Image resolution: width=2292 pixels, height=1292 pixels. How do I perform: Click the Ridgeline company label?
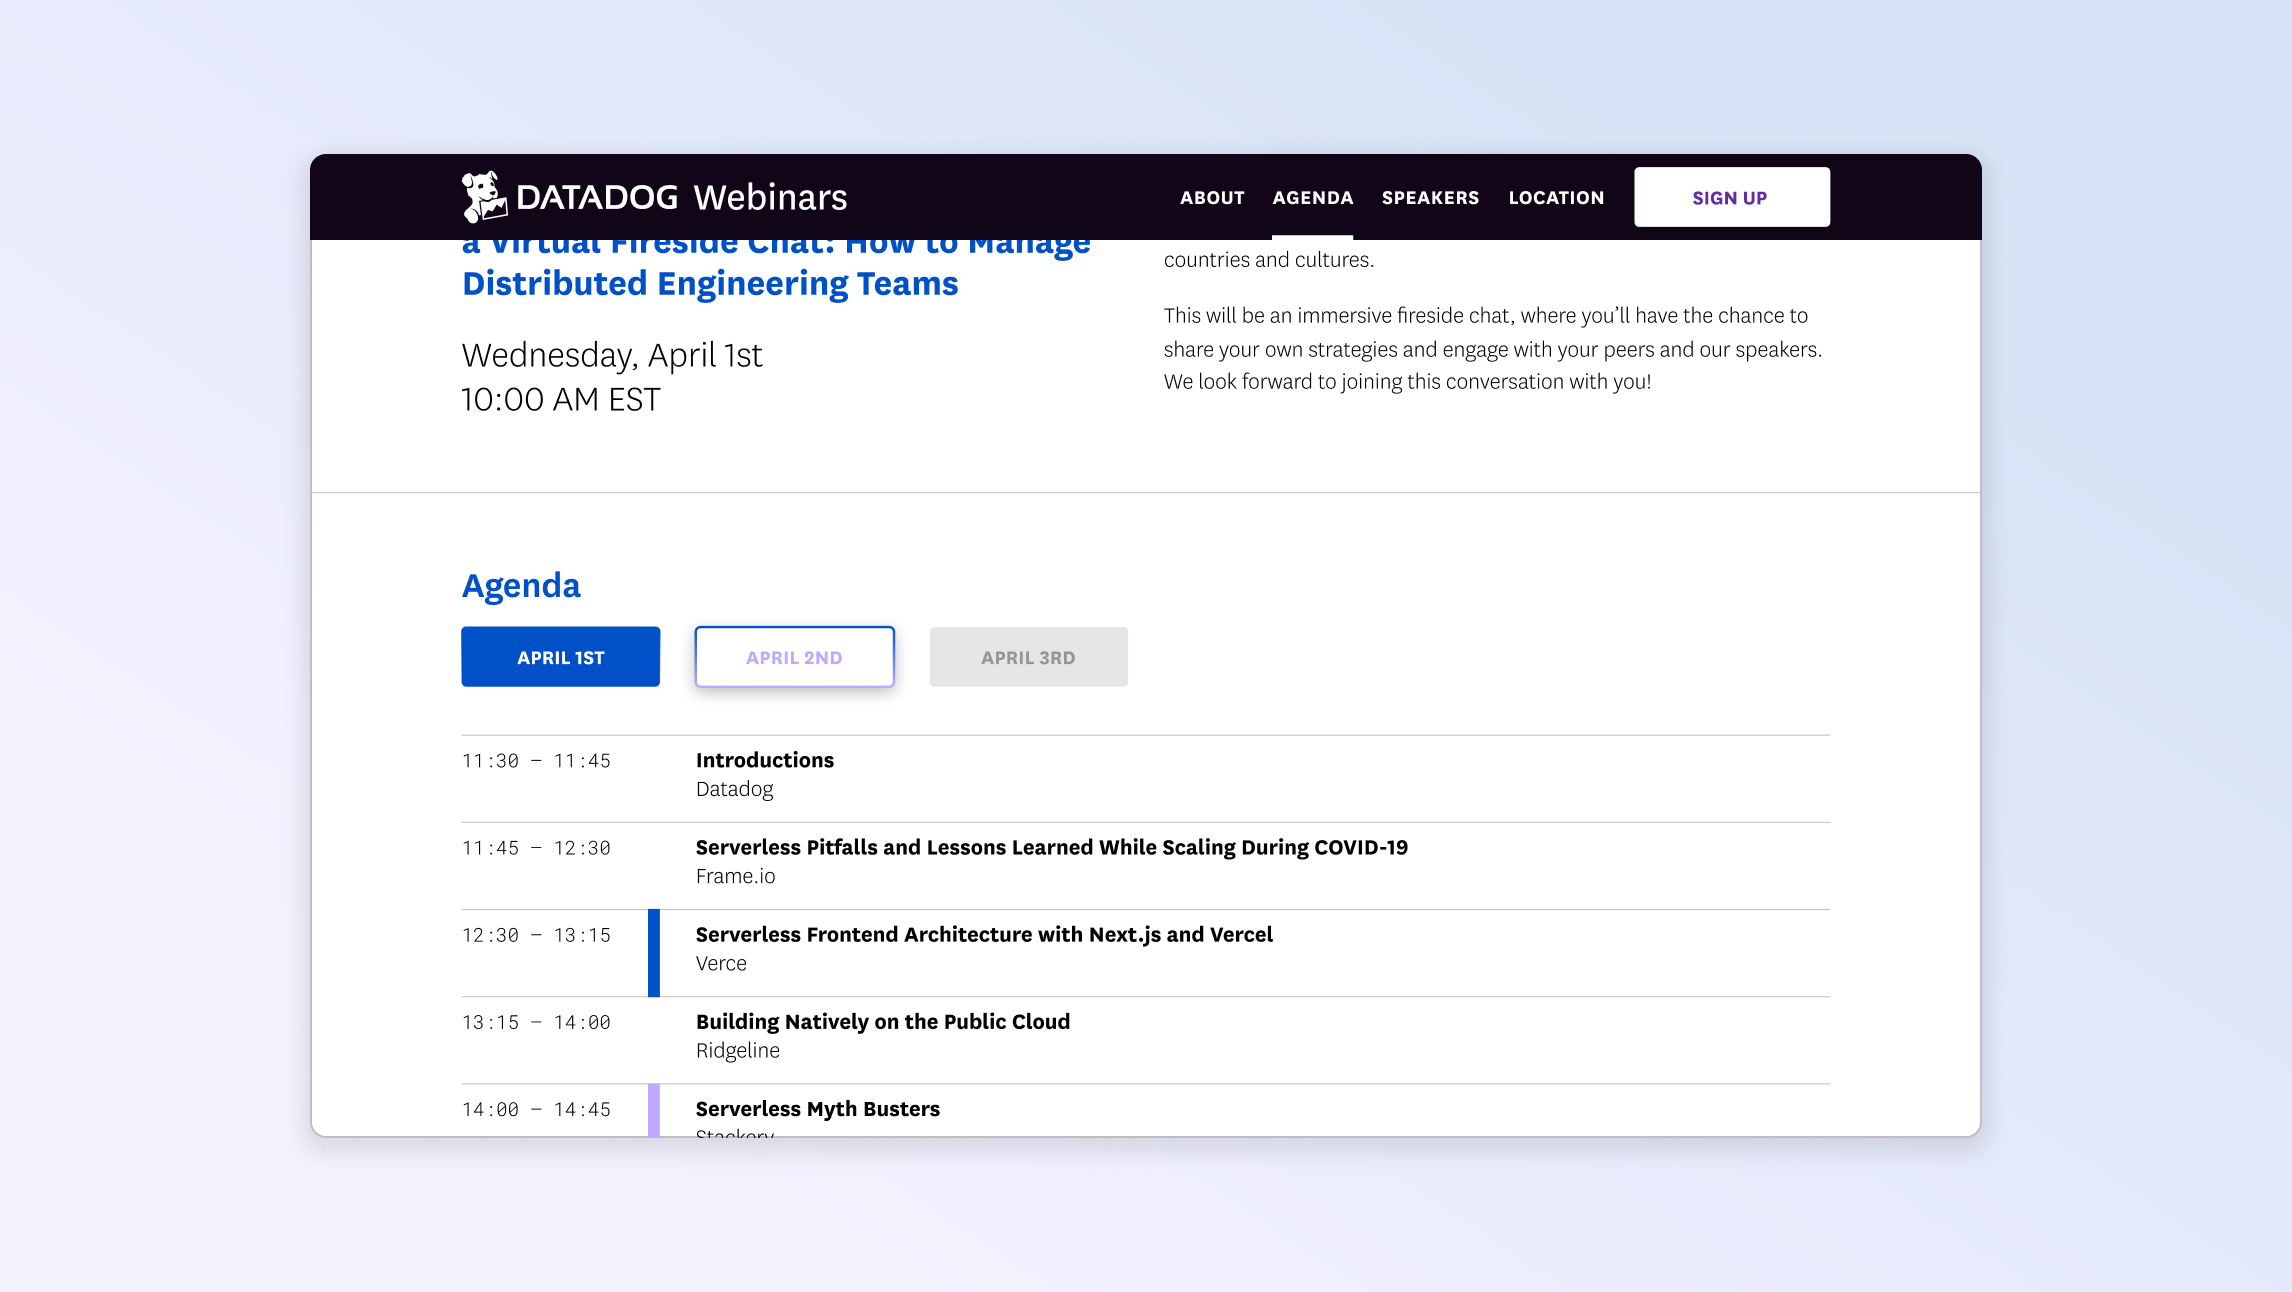point(738,1050)
